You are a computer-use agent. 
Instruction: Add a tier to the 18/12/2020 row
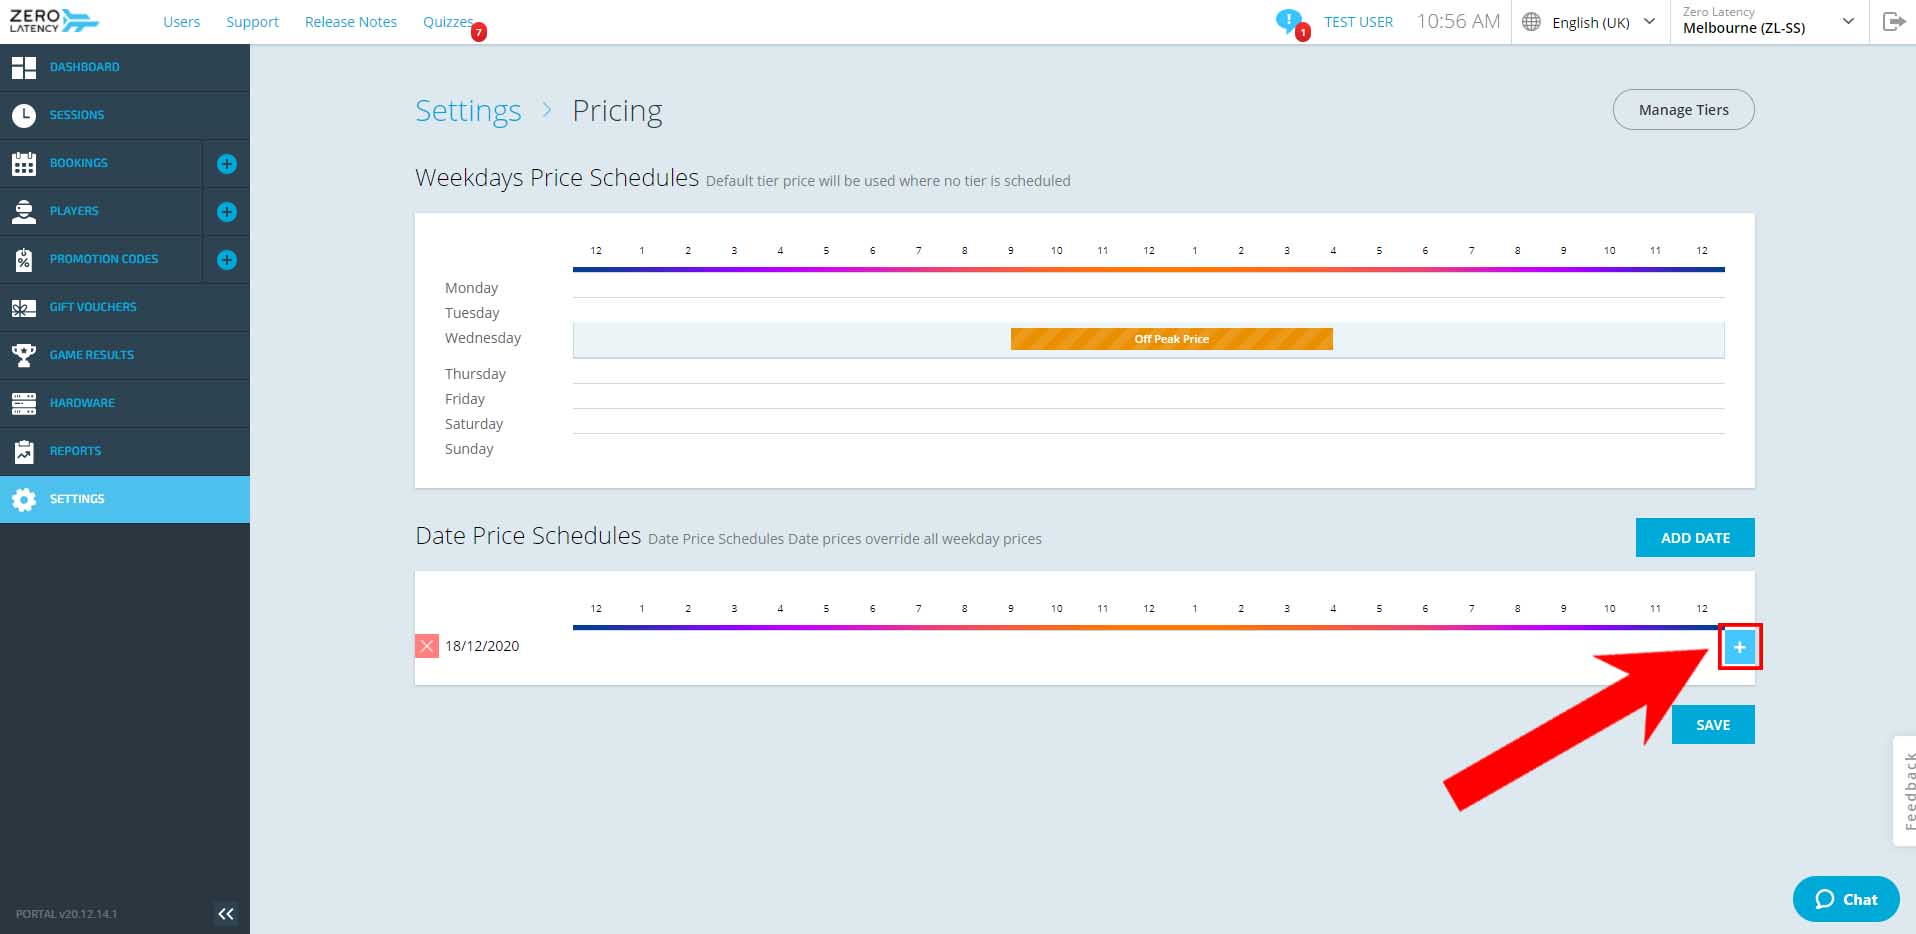1740,647
